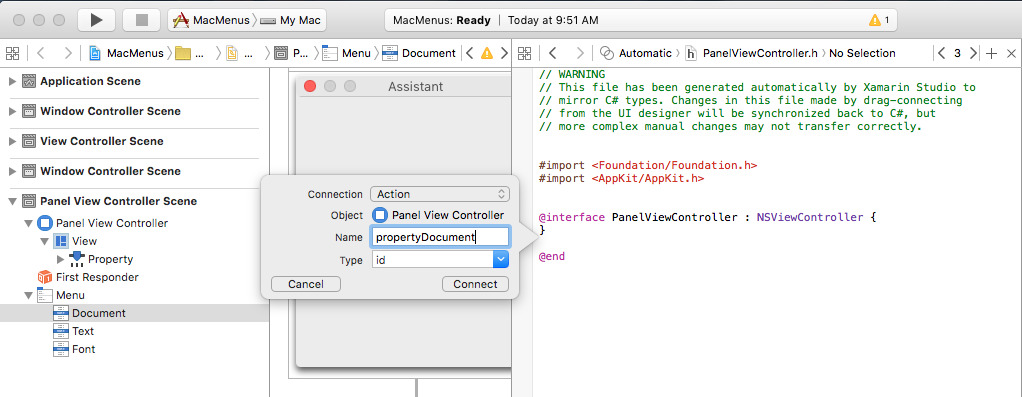Click Panel View Controller object in popover
Image resolution: width=1022 pixels, height=397 pixels.
pyautogui.click(x=438, y=215)
